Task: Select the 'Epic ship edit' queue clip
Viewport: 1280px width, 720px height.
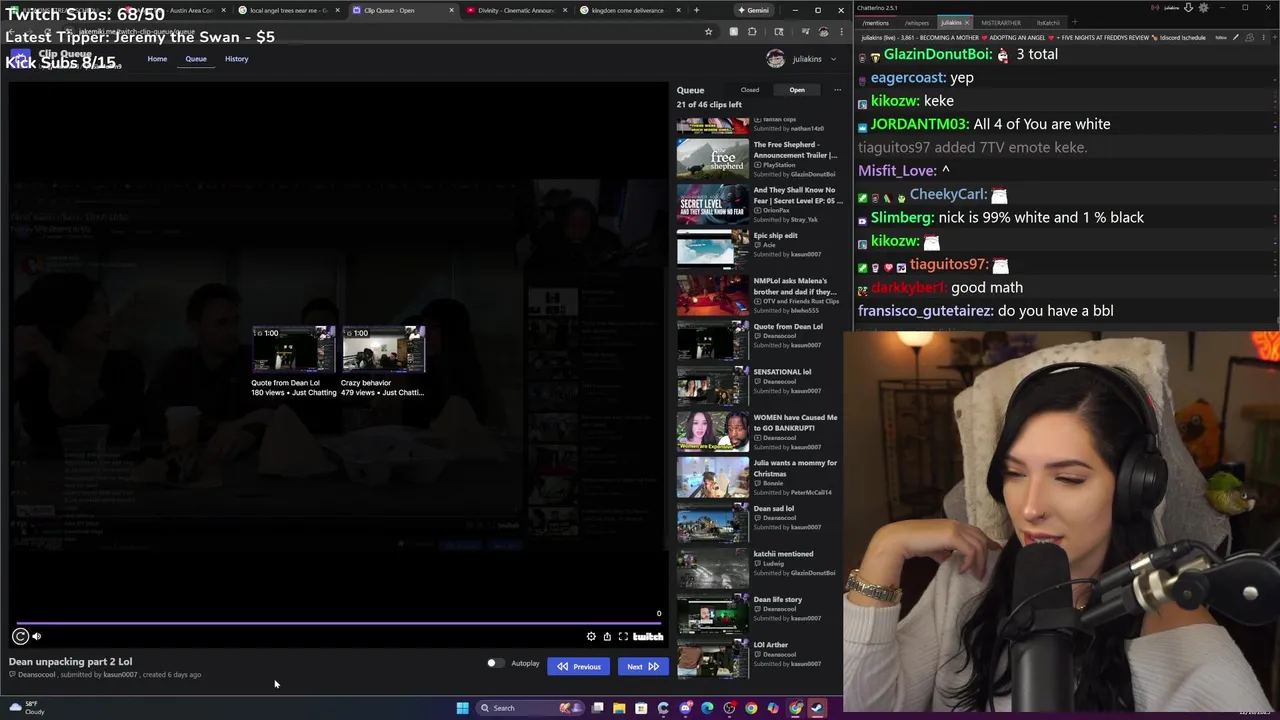Action: [x=758, y=250]
